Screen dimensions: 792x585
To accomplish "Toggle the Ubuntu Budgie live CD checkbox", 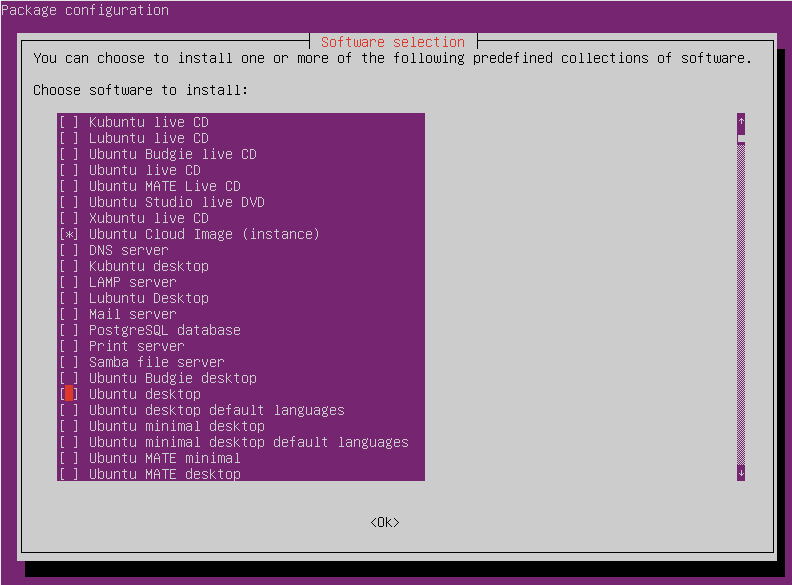I will pyautogui.click(x=69, y=154).
